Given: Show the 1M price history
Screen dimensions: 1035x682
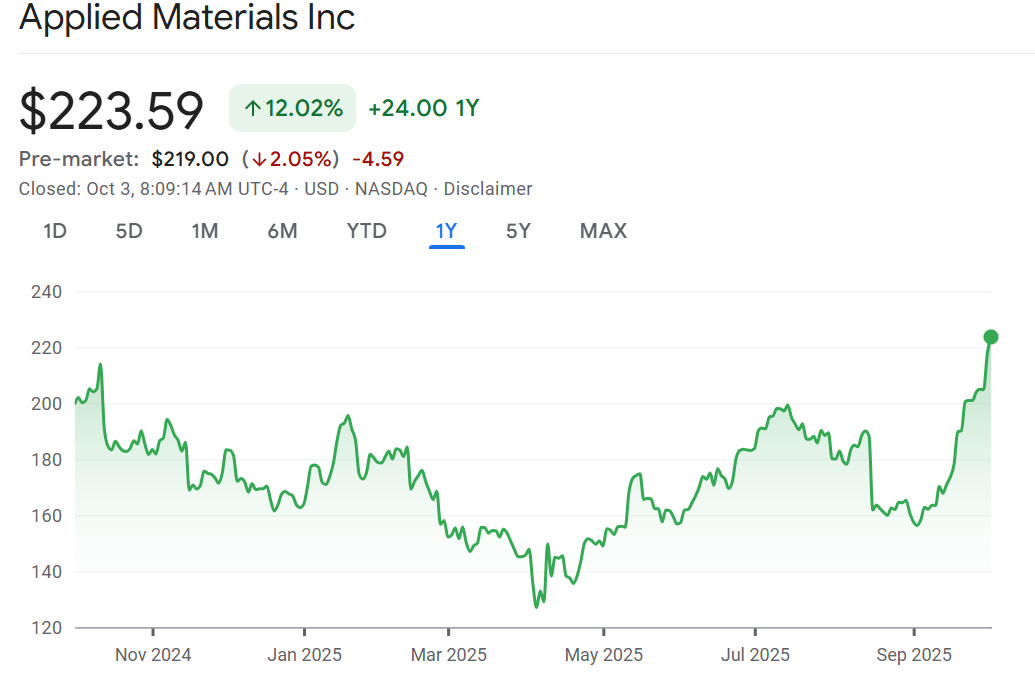Looking at the screenshot, I should [x=205, y=231].
